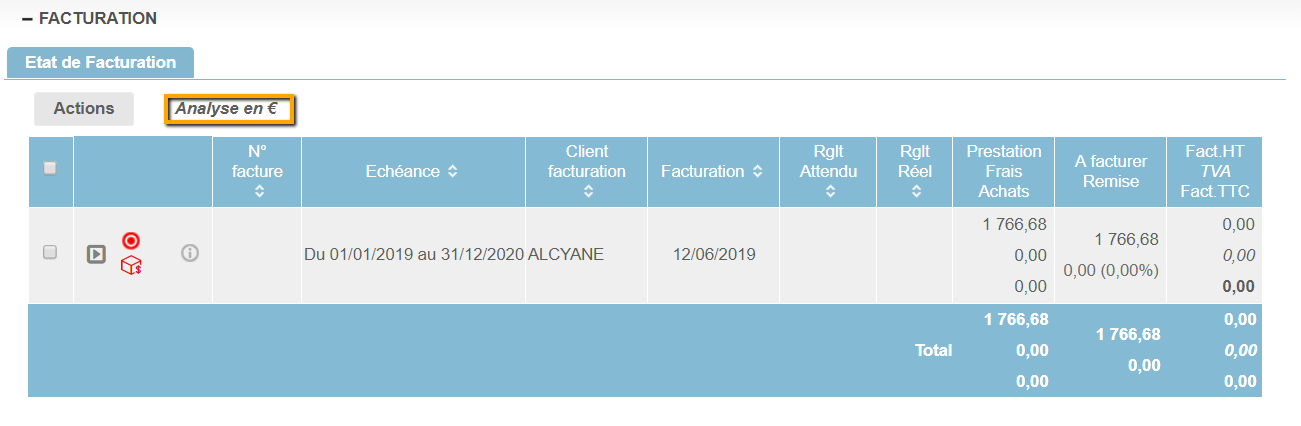Sort by Rglt Réel column arrows
Image resolution: width=1301 pixels, height=426 pixels.
[x=915, y=190]
